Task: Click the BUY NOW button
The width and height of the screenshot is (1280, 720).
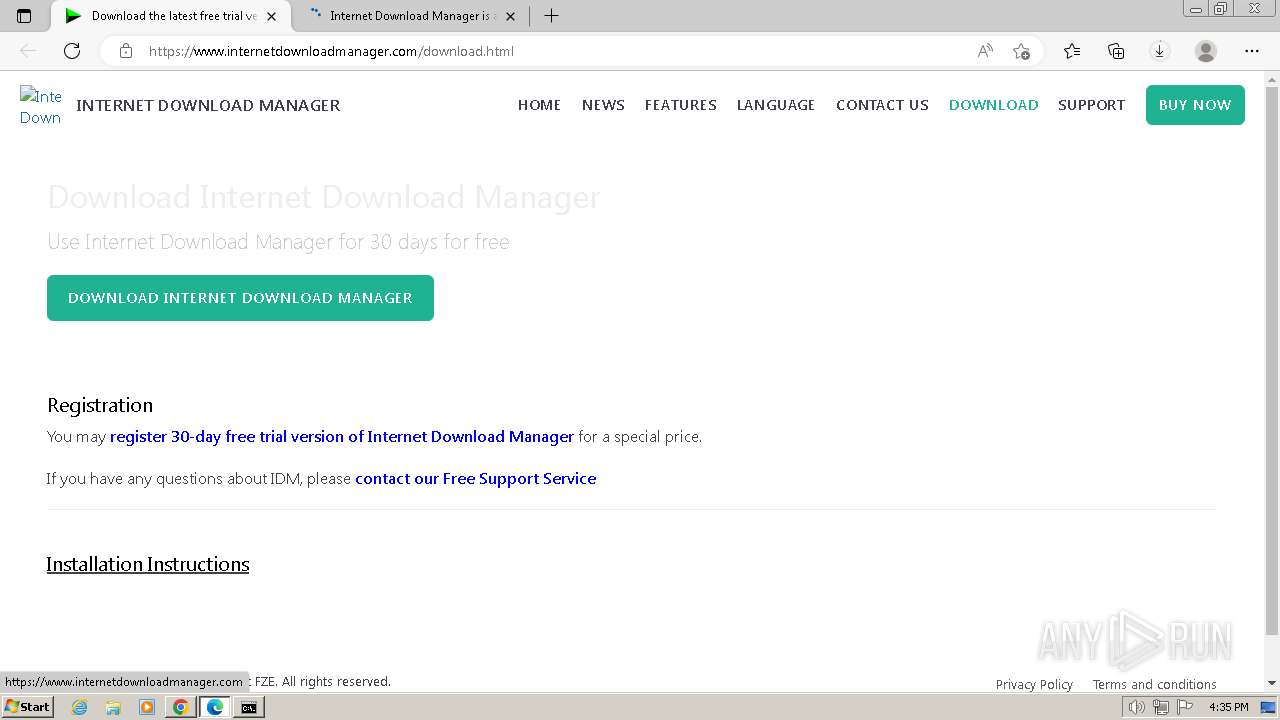Action: click(x=1195, y=105)
